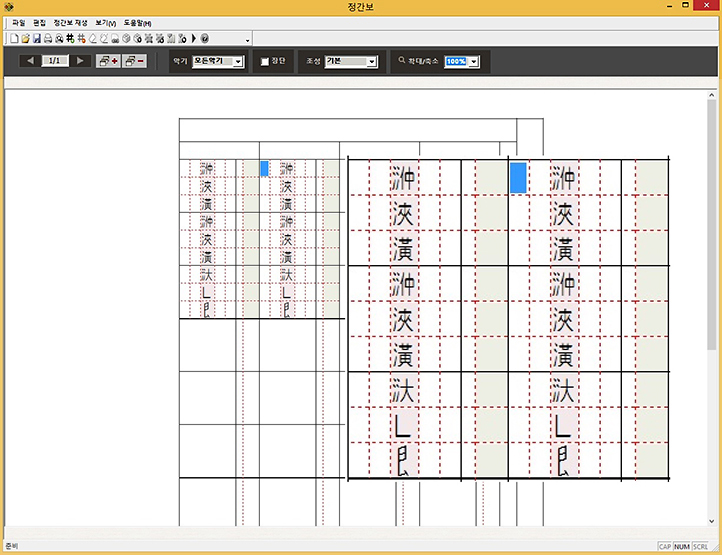Click the vertical scrollbar thumb
The image size is (722, 555).
click(x=711, y=225)
